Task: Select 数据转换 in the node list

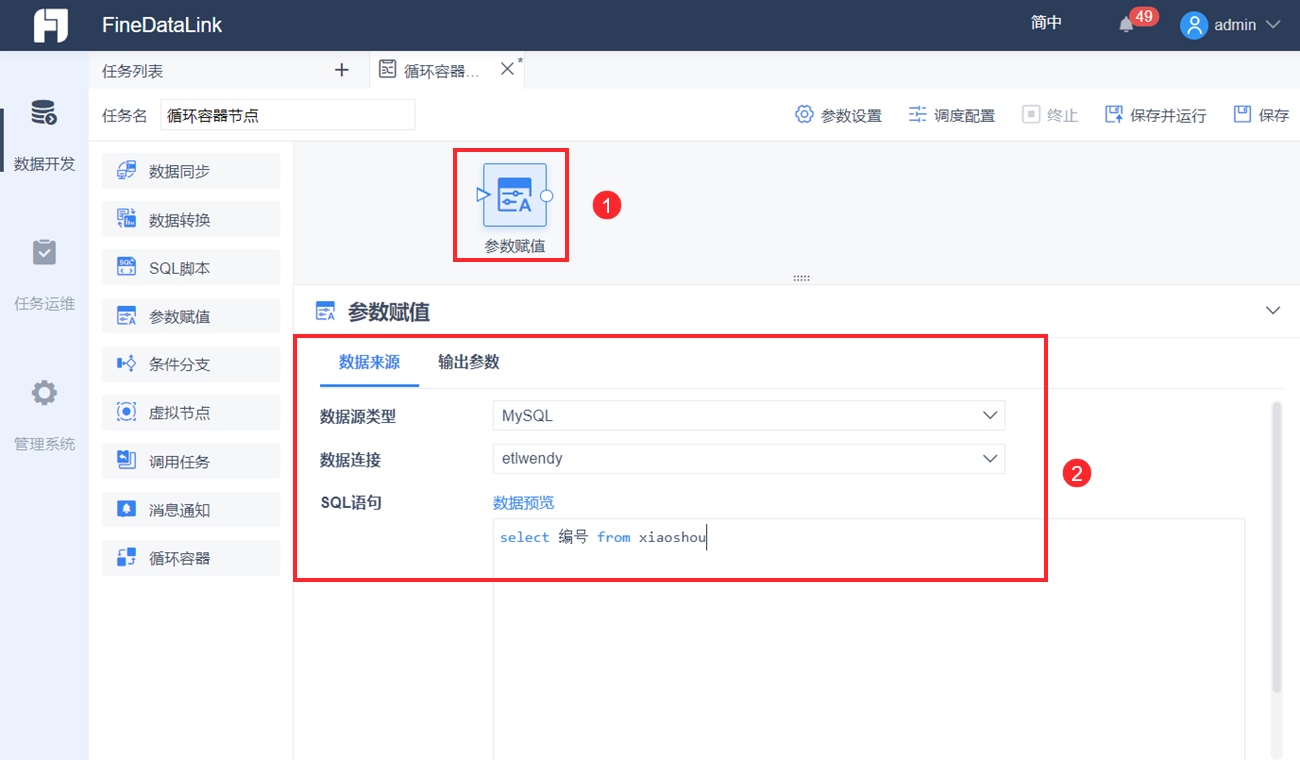Action: coord(191,219)
